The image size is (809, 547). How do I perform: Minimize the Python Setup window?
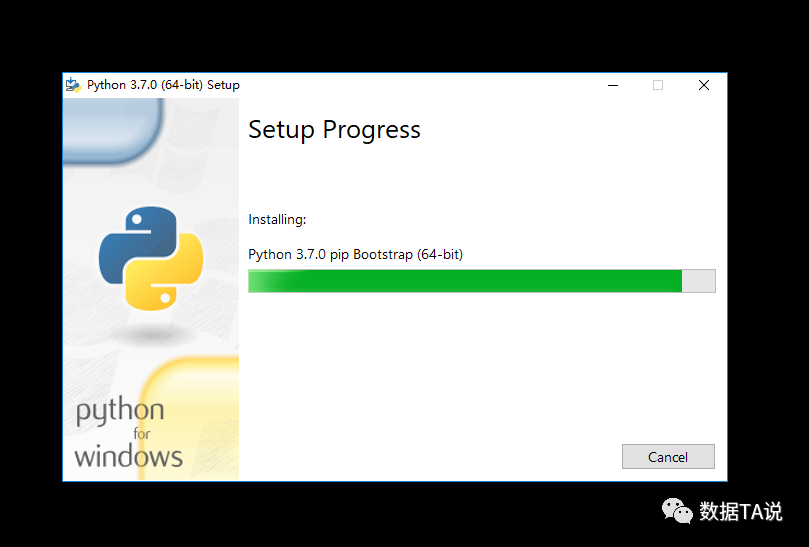(x=613, y=85)
